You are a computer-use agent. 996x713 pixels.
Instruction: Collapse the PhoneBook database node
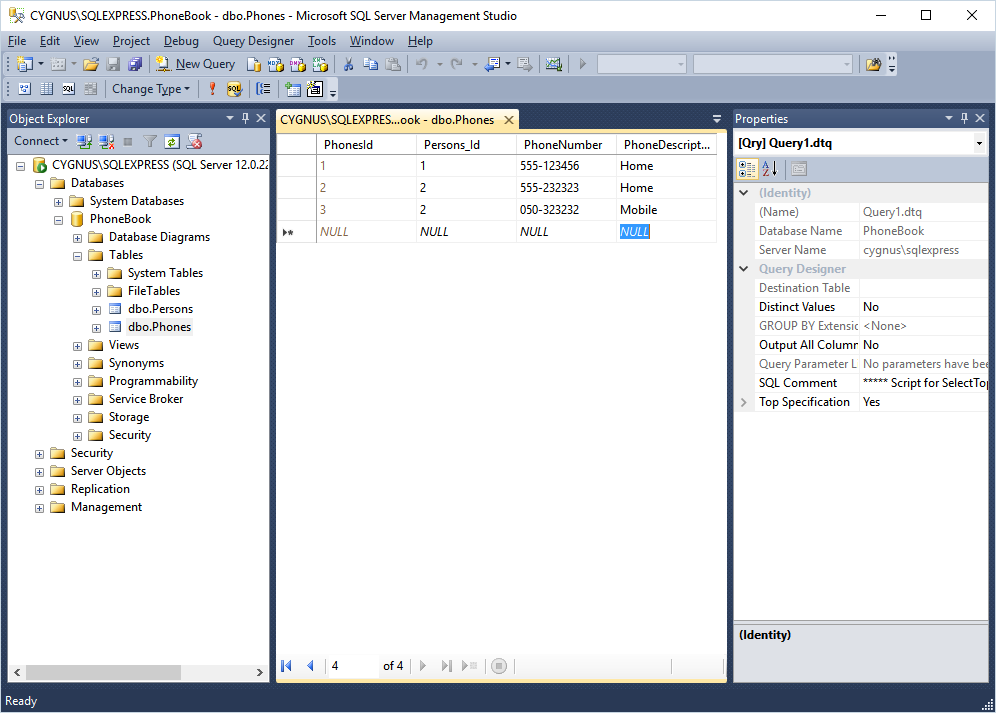pos(58,221)
